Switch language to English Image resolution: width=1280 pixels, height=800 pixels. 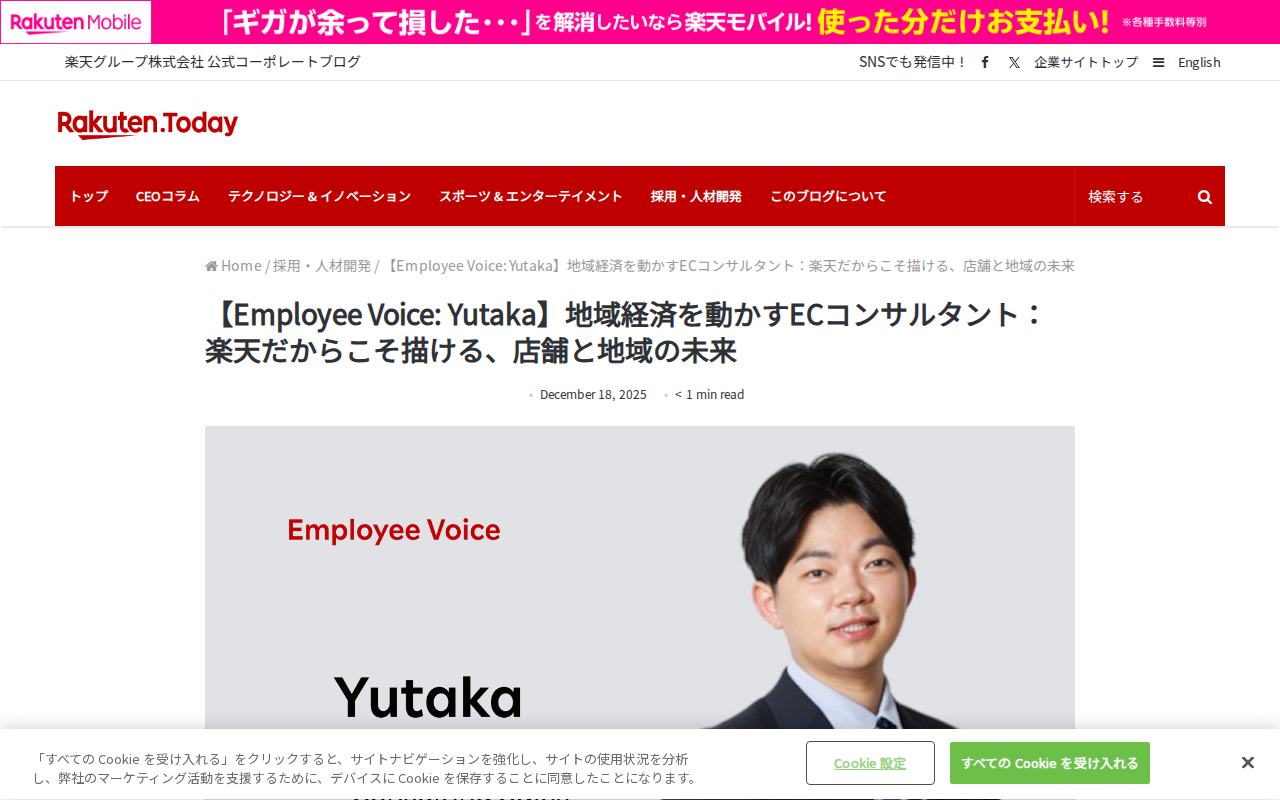tap(1199, 62)
